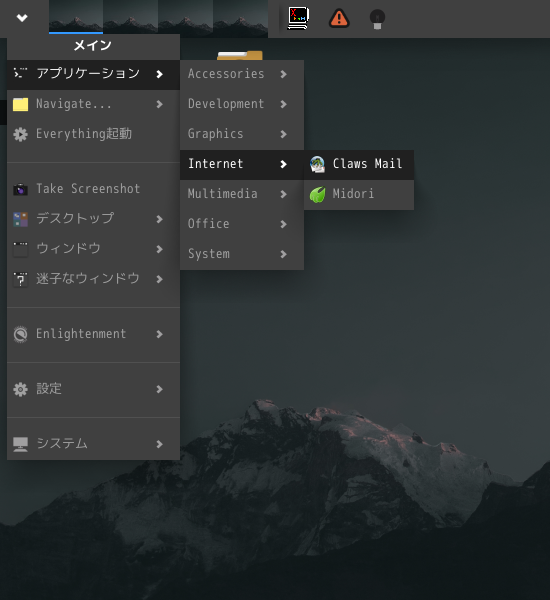Open the folder icon on the desktop
Viewport: 550px width, 600px height.
(x=240, y=55)
